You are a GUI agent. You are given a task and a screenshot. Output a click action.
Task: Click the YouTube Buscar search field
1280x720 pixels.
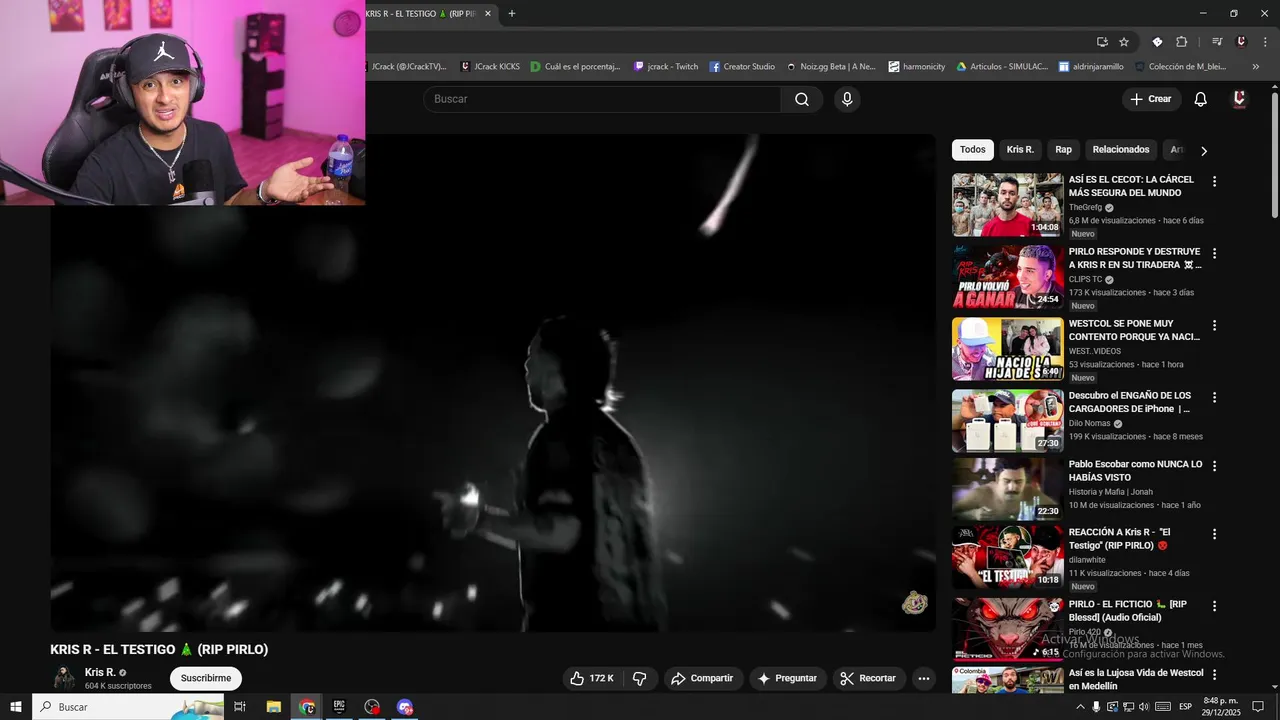tap(602, 99)
